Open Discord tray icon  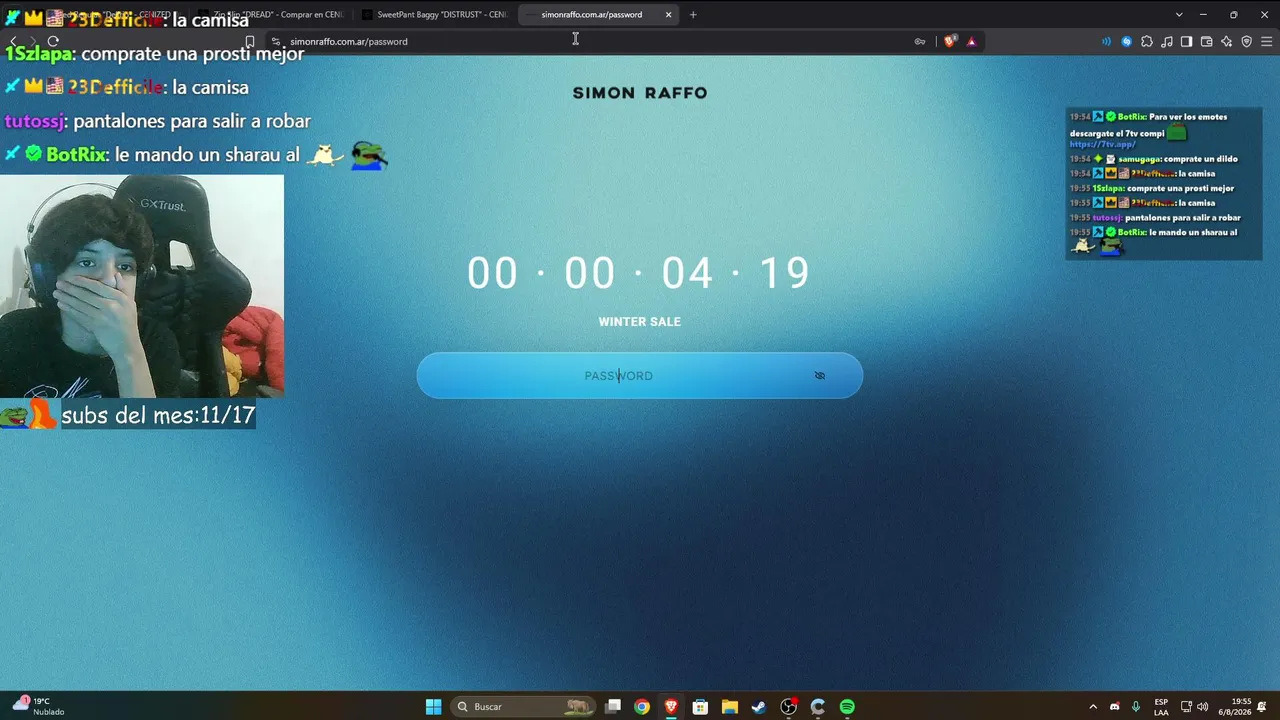pos(1115,707)
